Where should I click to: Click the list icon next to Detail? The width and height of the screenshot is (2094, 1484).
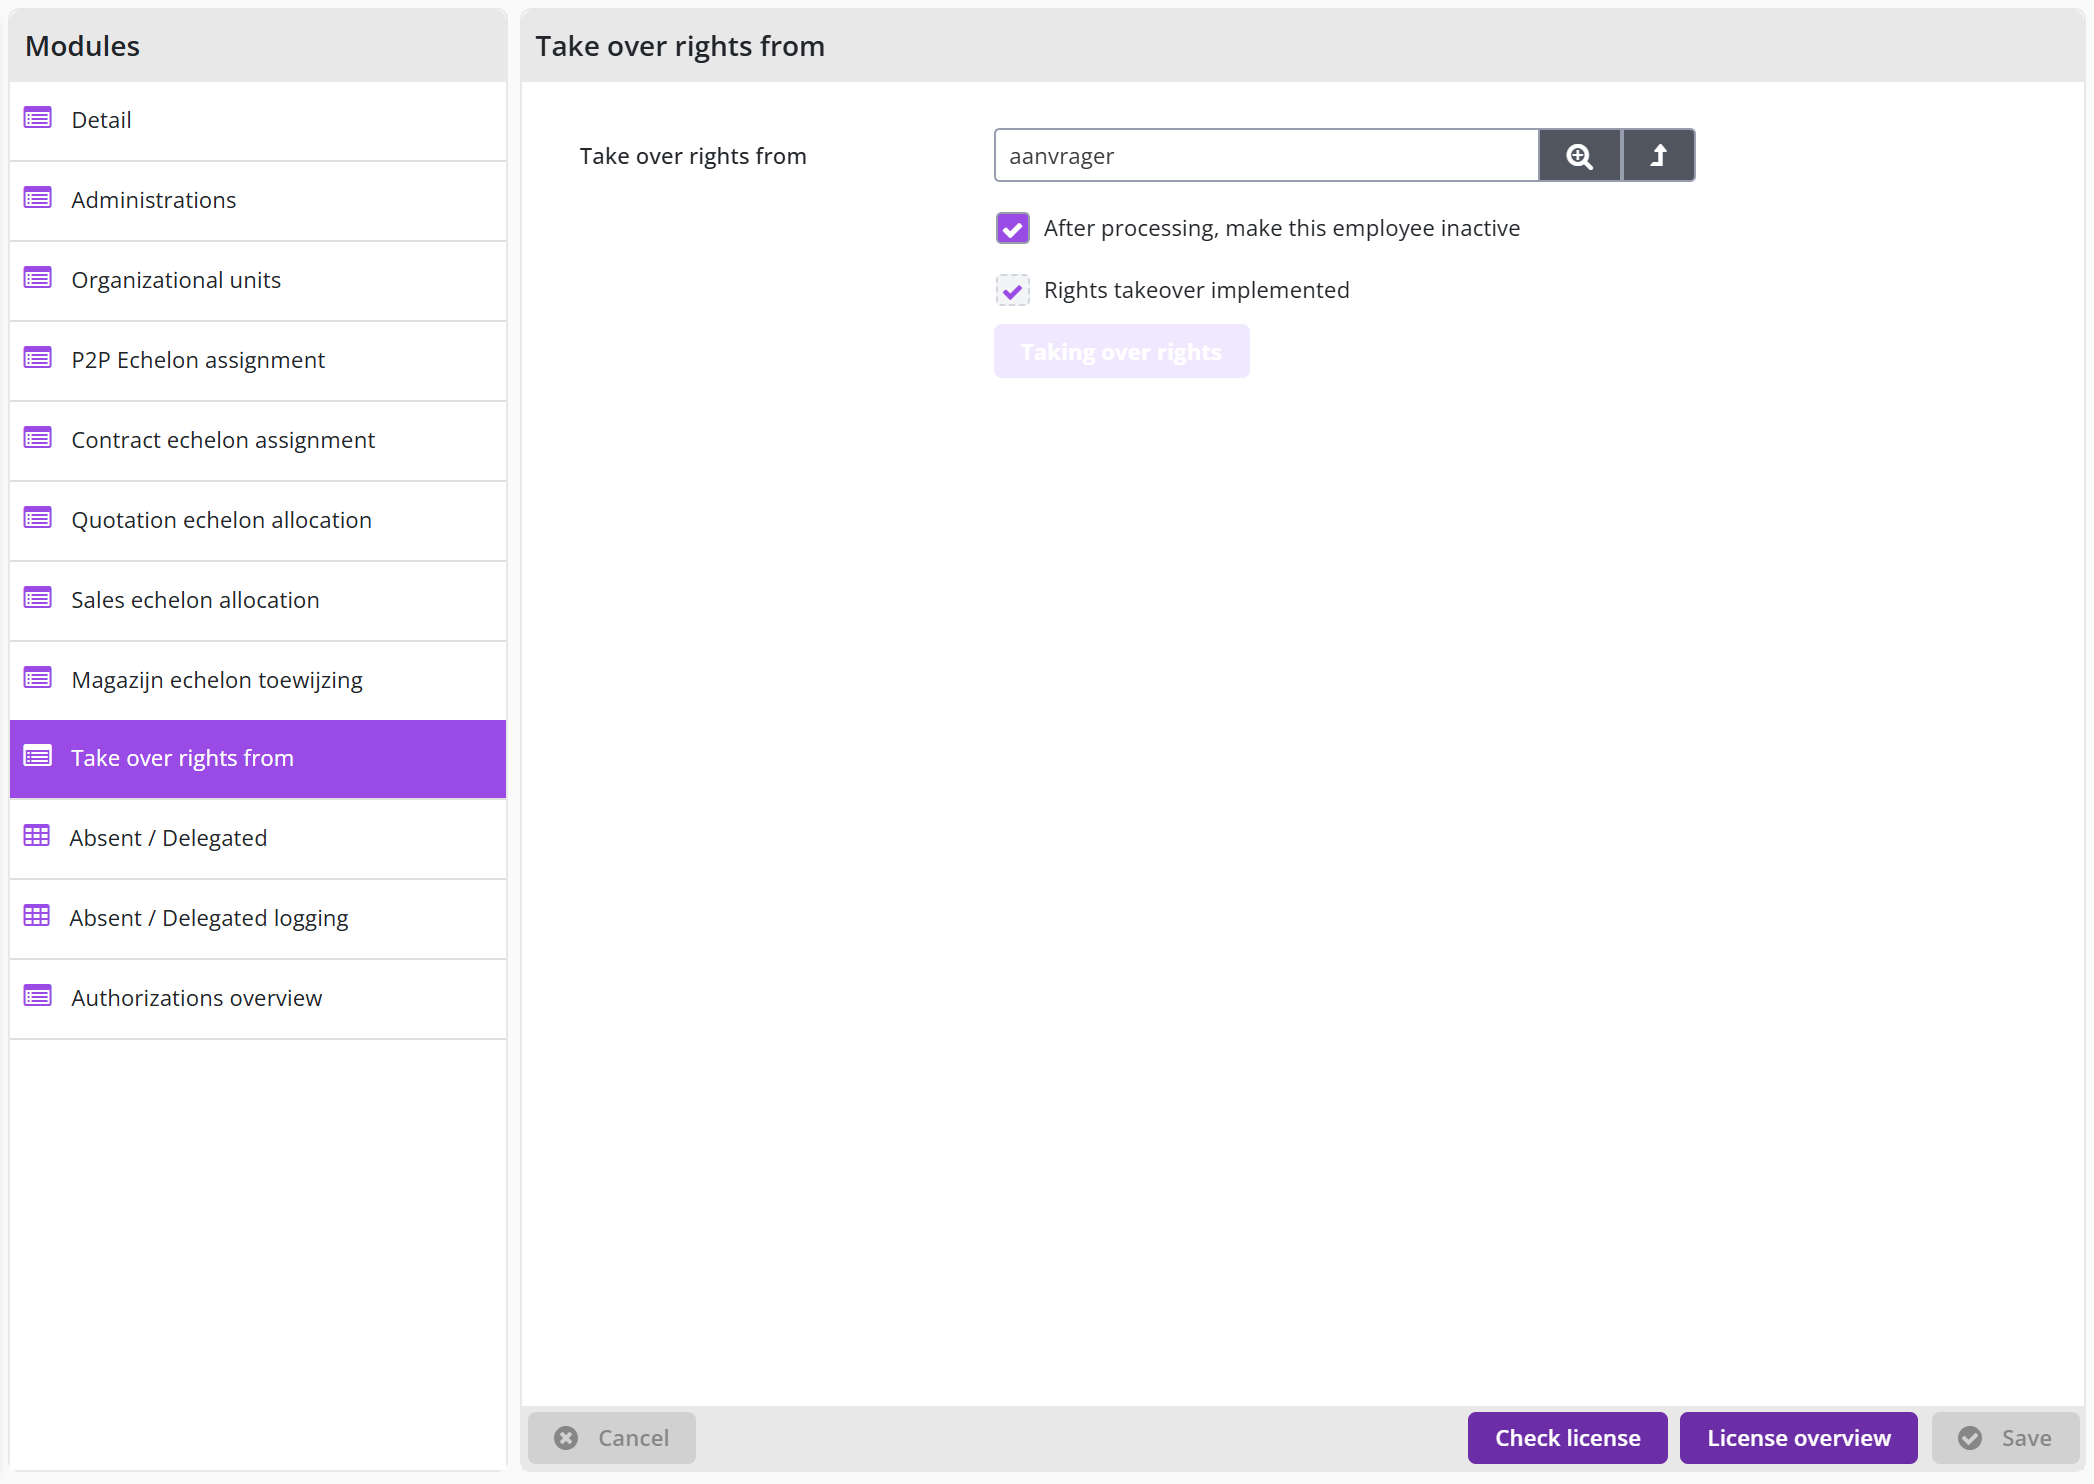tap(38, 119)
